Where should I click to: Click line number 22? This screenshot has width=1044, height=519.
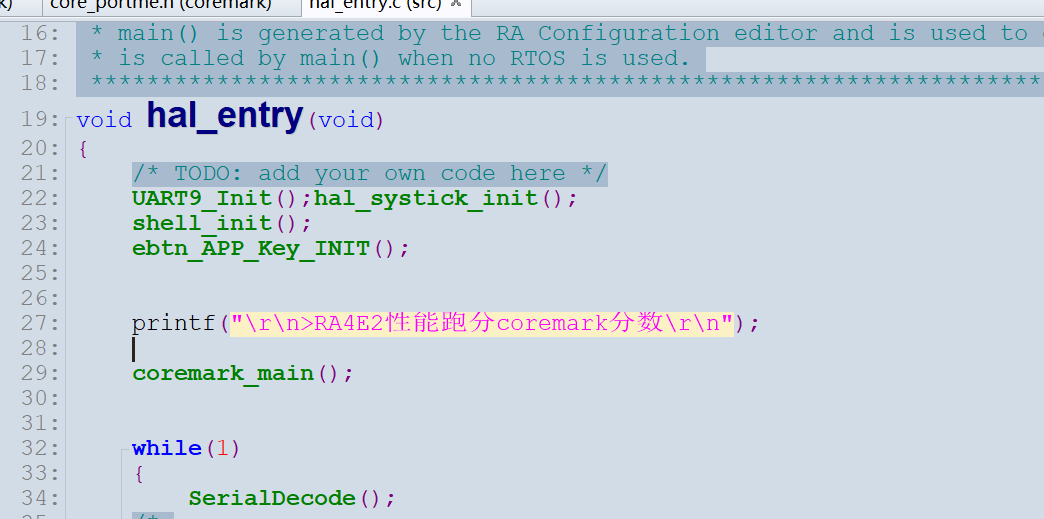point(39,199)
